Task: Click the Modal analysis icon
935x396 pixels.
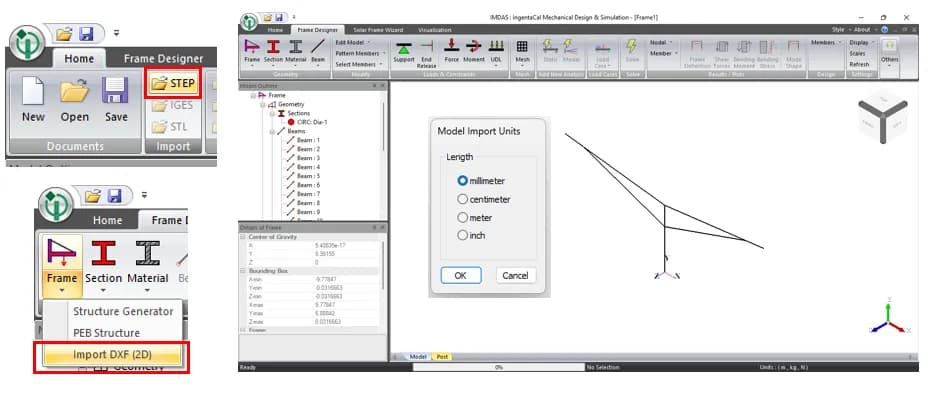Action: pyautogui.click(x=571, y=47)
